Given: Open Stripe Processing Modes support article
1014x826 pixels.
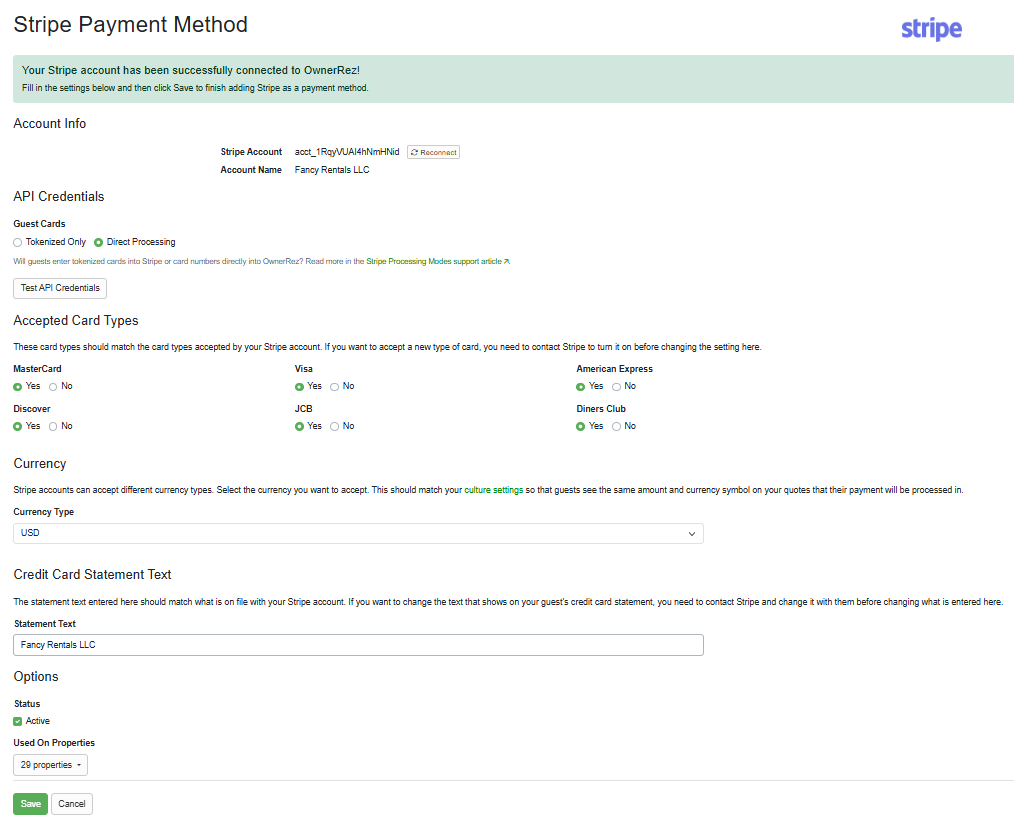Looking at the screenshot, I should (x=438, y=261).
